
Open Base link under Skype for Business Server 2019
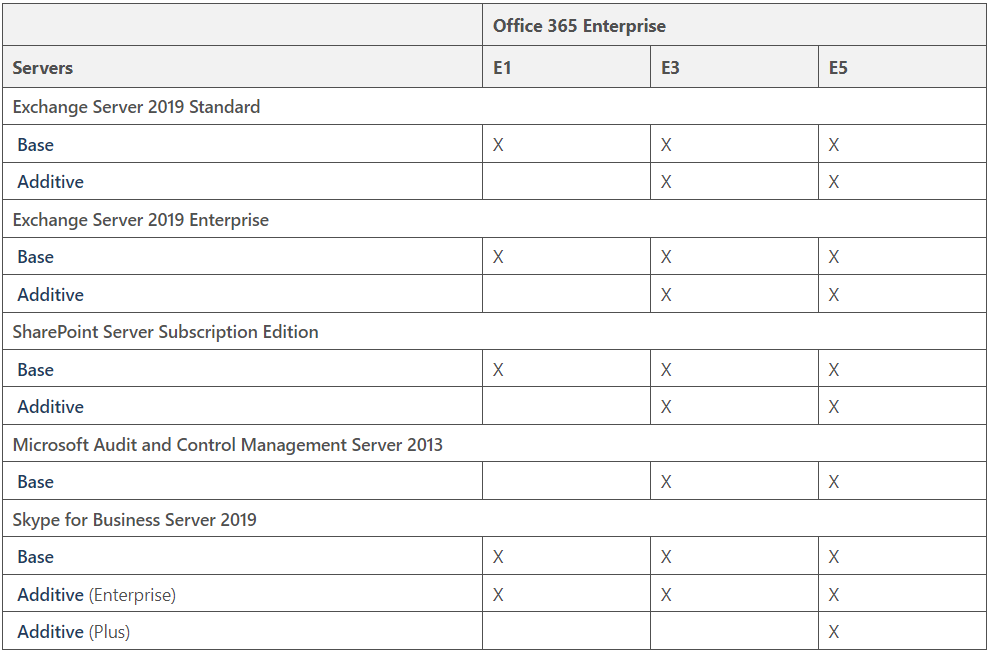pyautogui.click(x=35, y=557)
